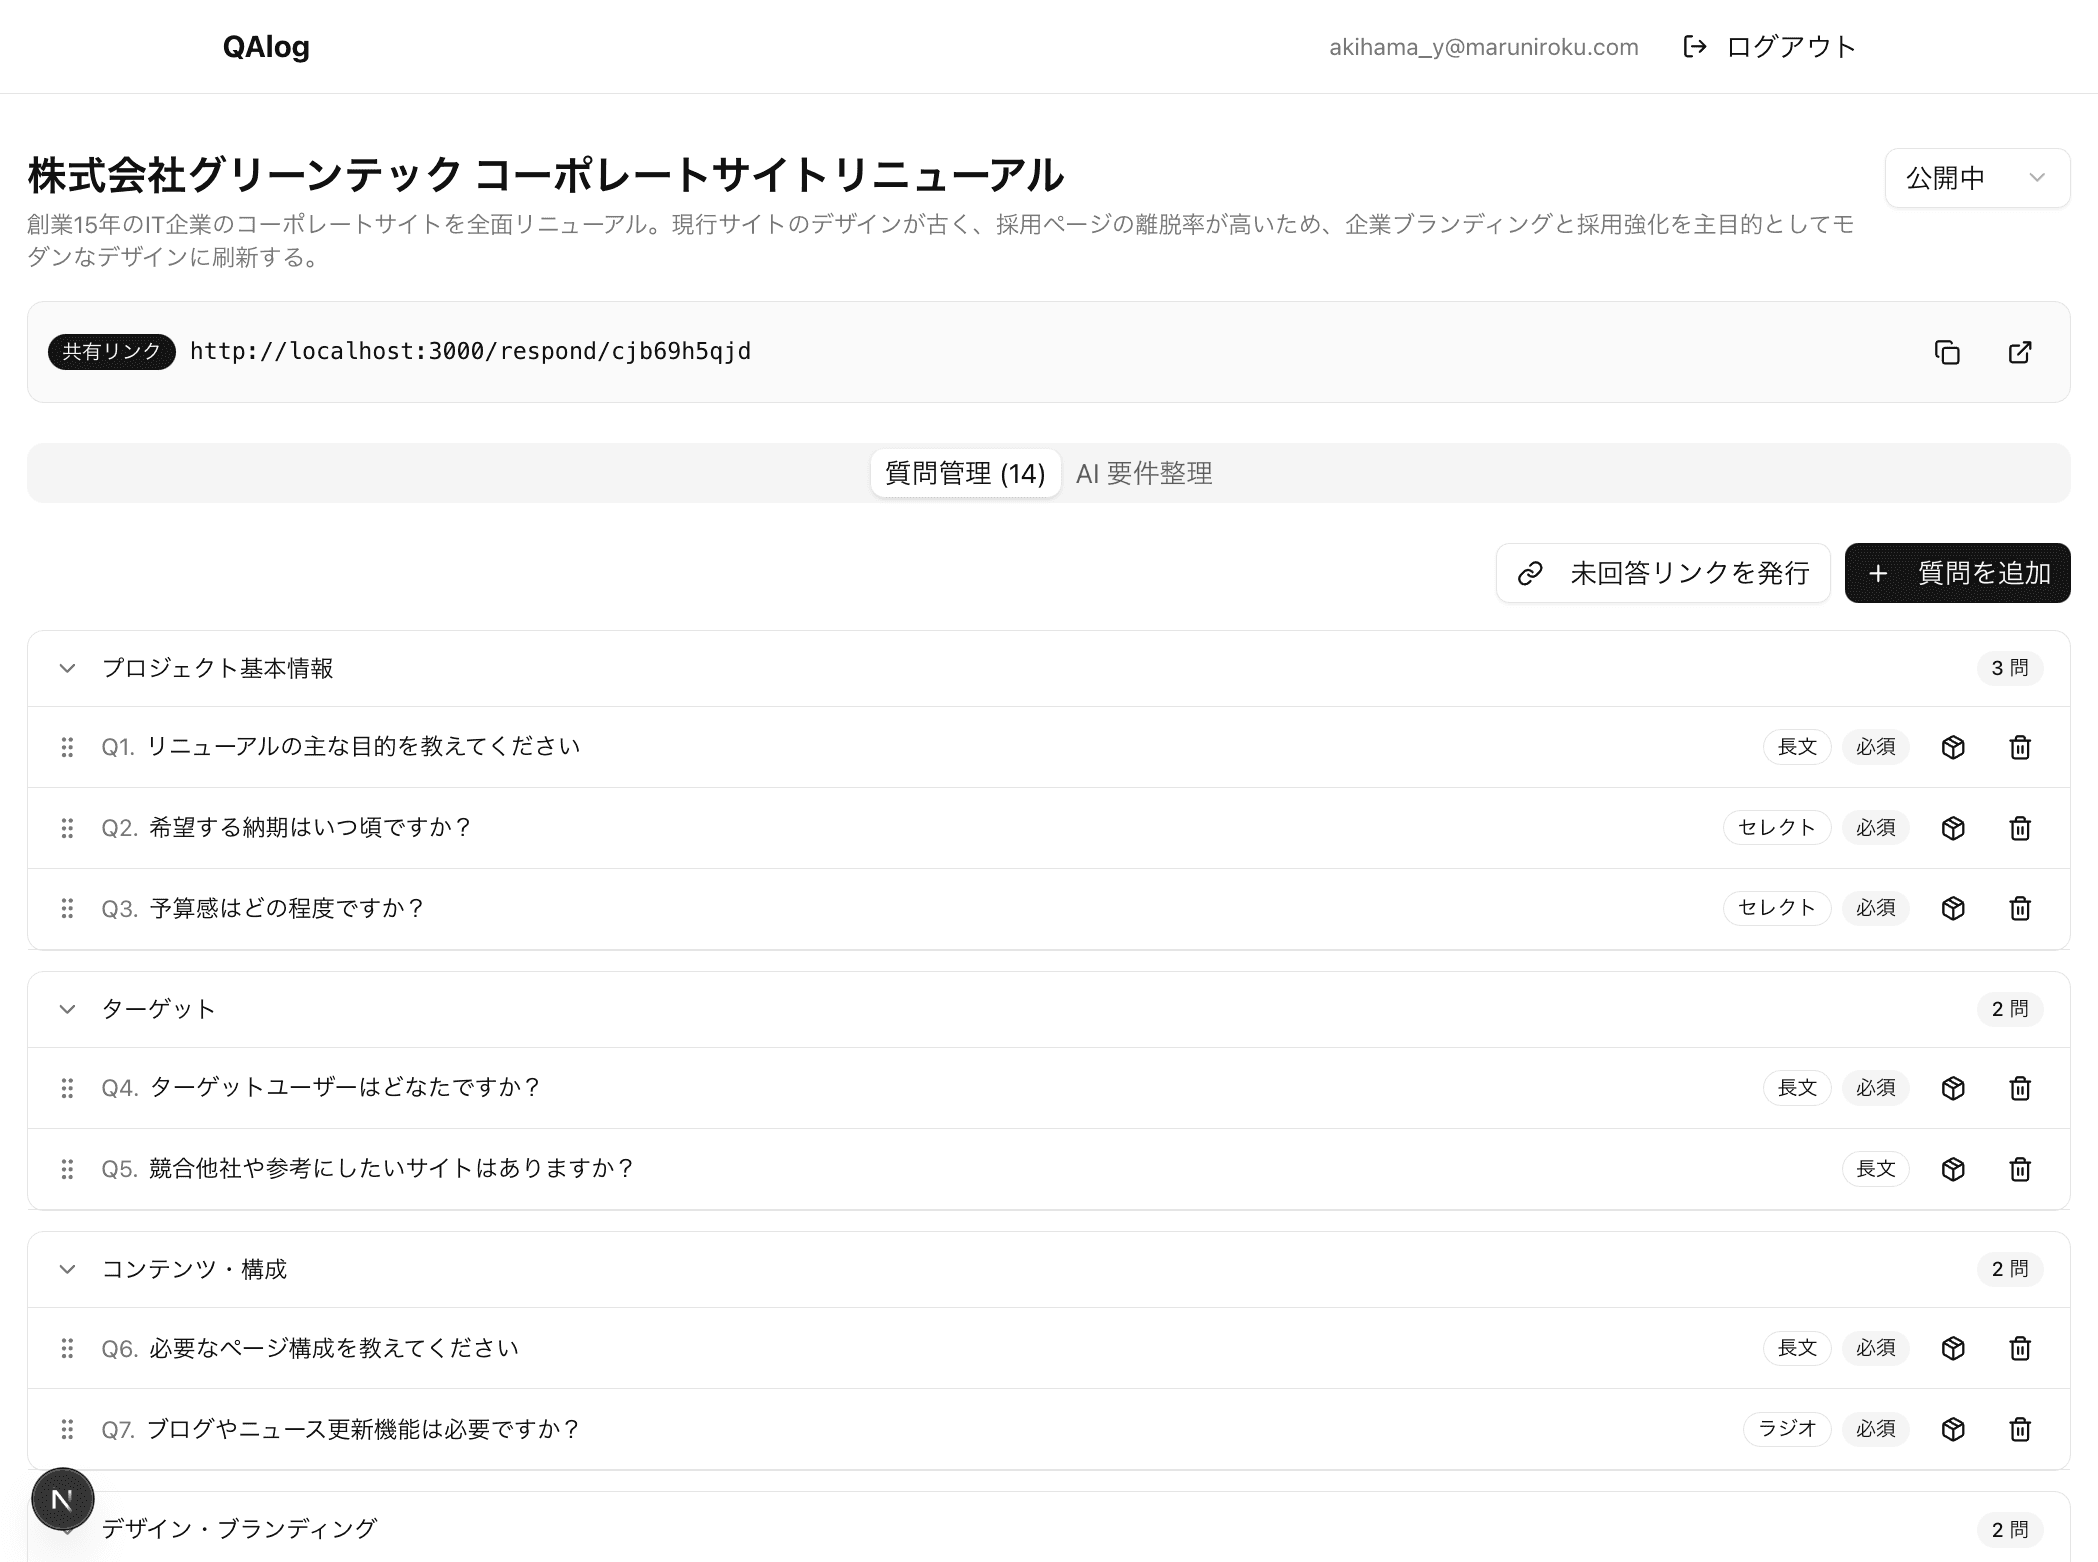Delete Q2 using its trash icon
Image resolution: width=2098 pixels, height=1562 pixels.
[2020, 828]
